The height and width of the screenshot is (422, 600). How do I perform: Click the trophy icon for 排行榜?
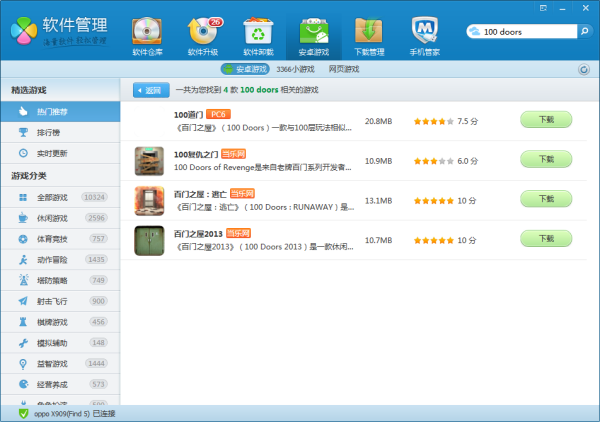point(23,132)
